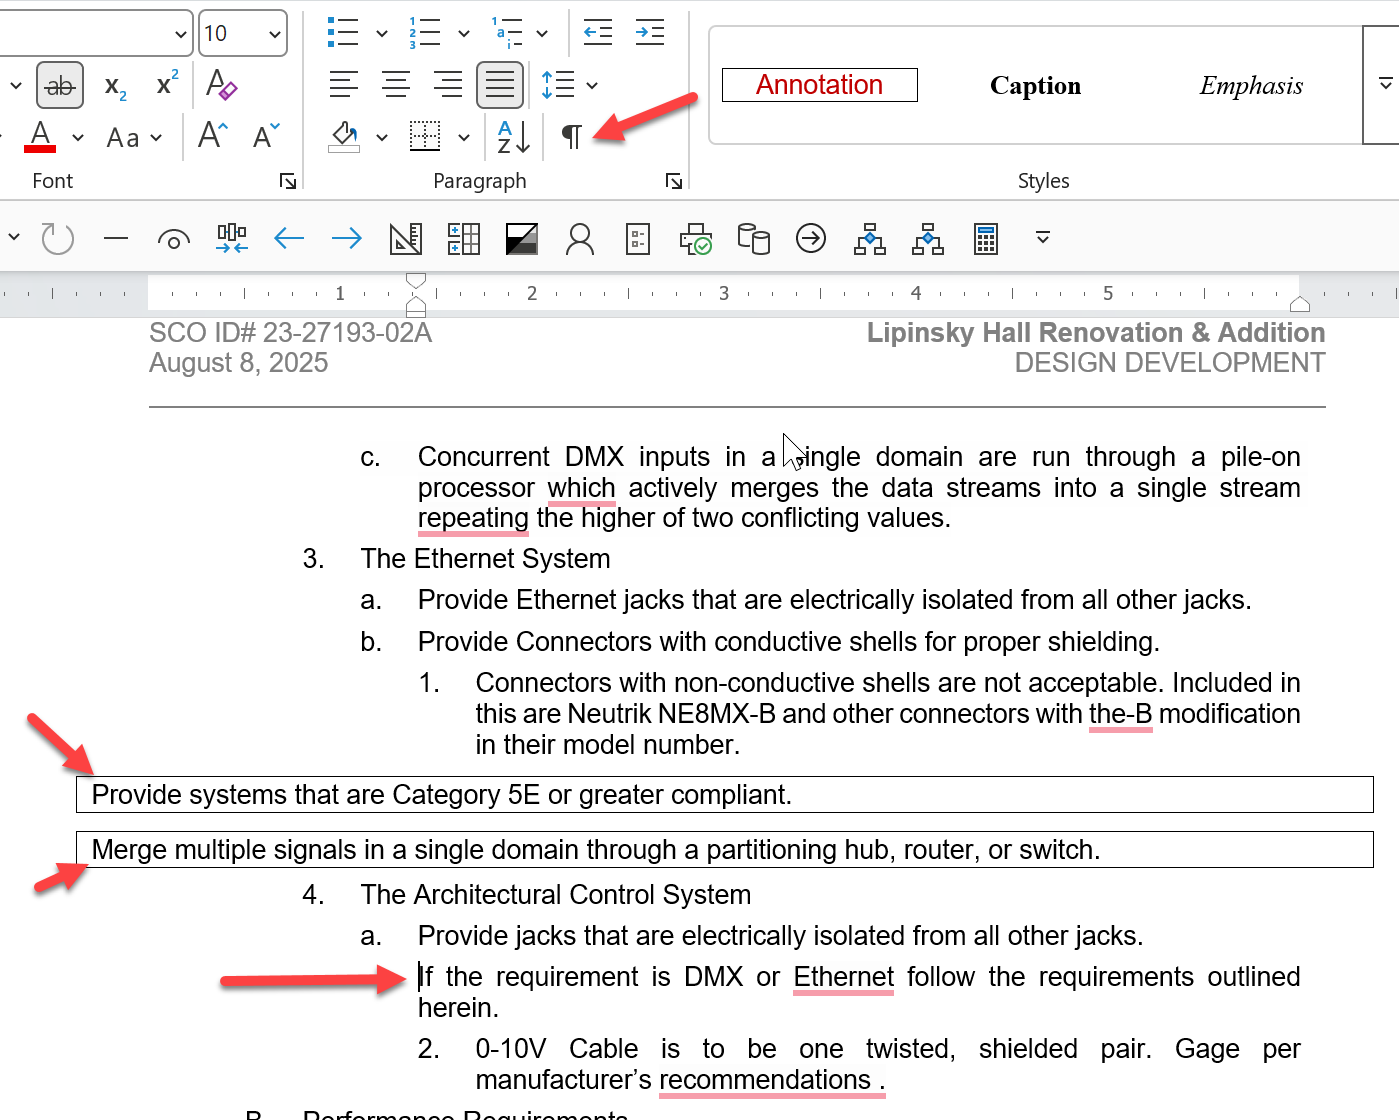Launch the Paragraph settings dialog

[x=674, y=181]
